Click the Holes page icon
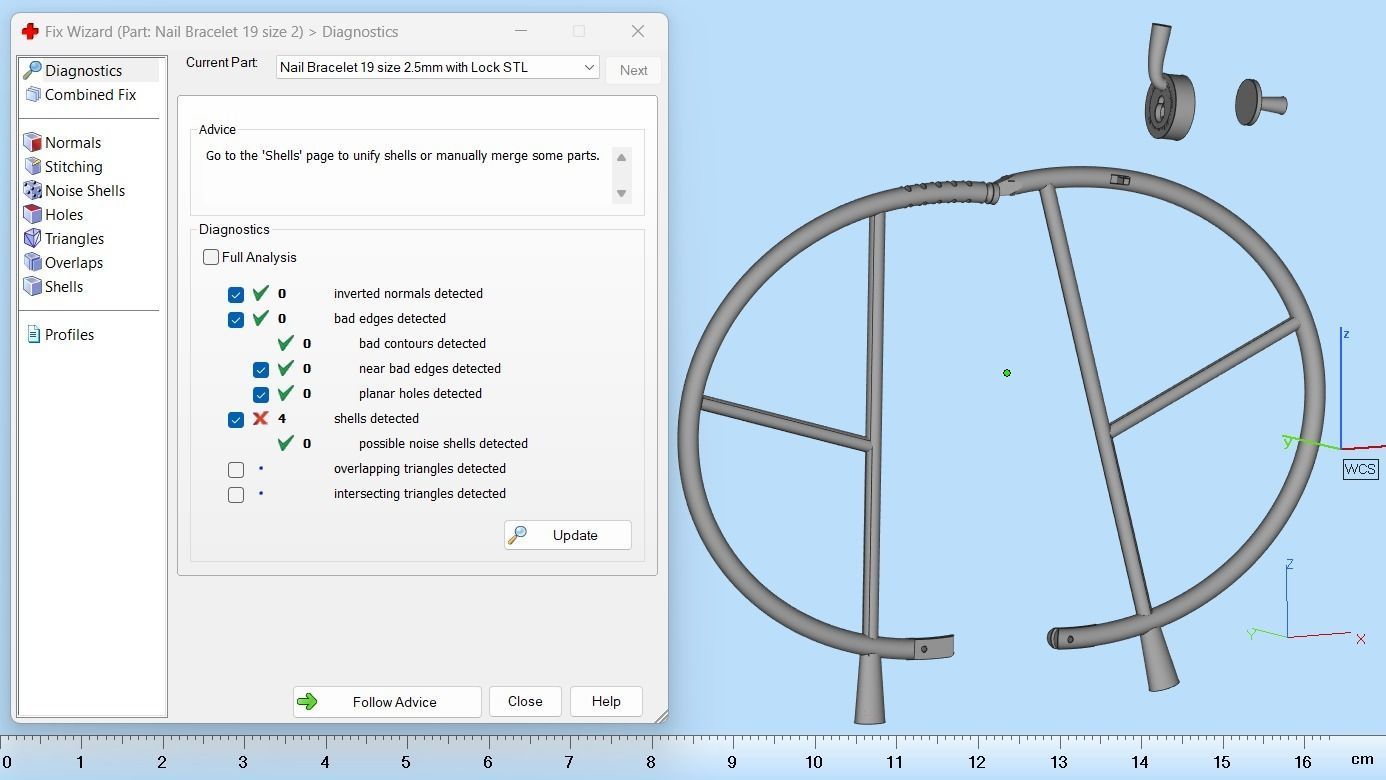 click(32, 214)
